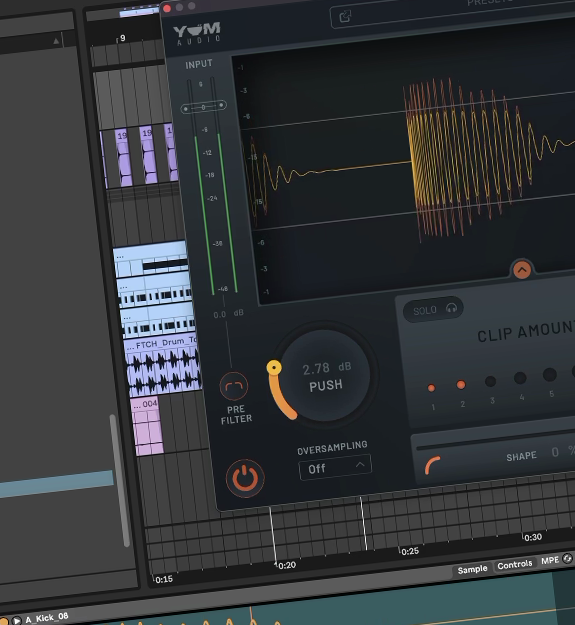Click the INPUT meter label
Viewport: 575px width, 625px height.
199,65
